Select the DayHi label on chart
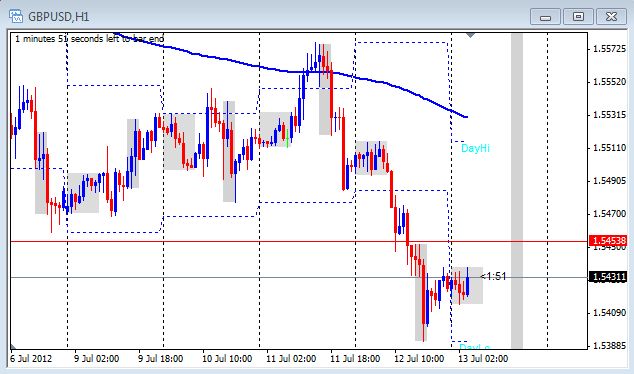Viewport: 634px width, 374px height. pos(475,148)
